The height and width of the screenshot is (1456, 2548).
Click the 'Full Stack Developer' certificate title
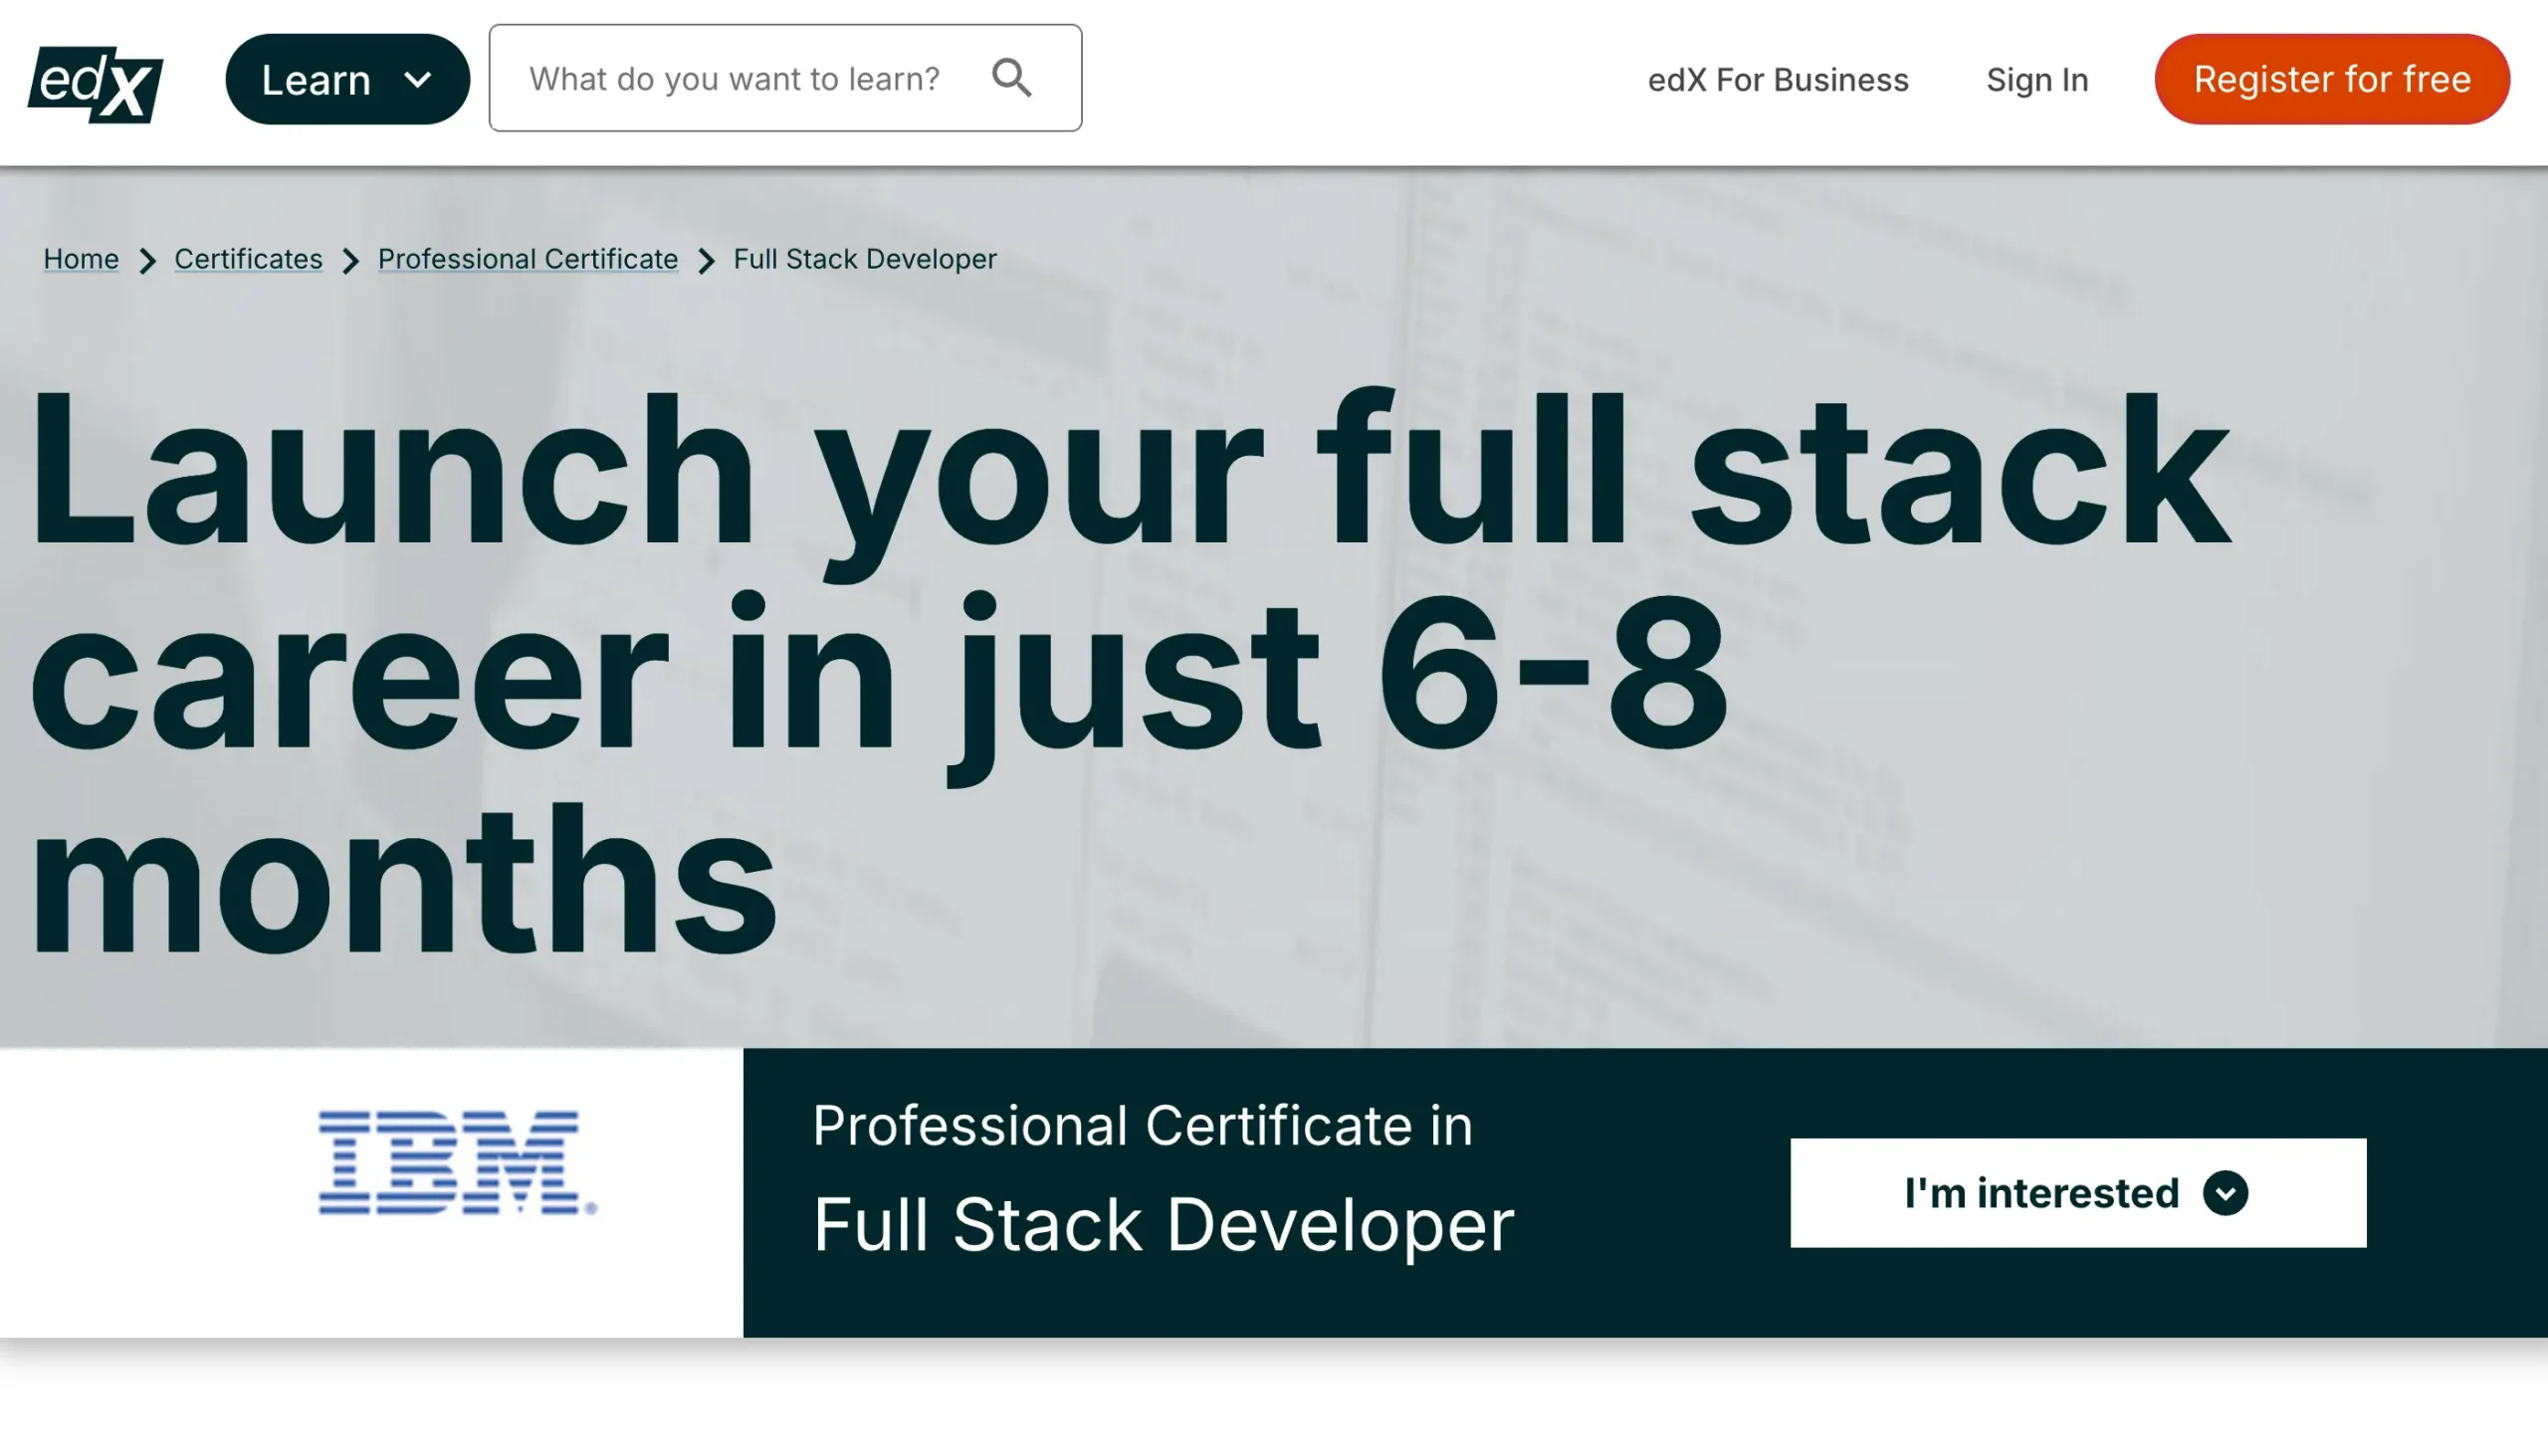(x=1162, y=1225)
